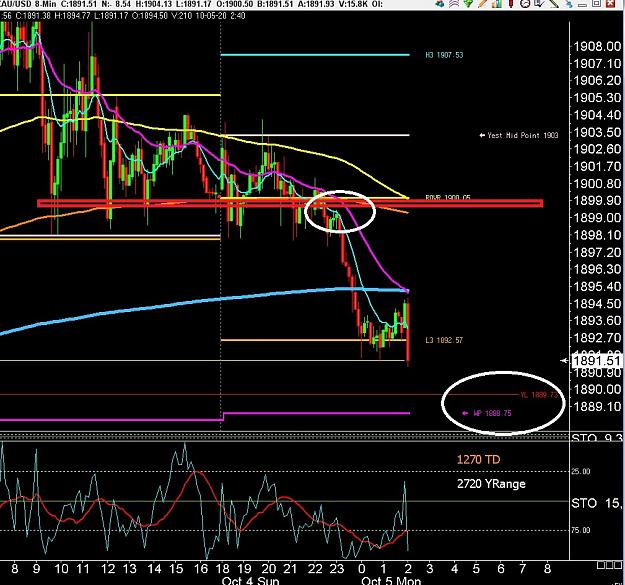Click the curved wave lines icon
This screenshot has height=585, width=625.
(454, 4)
